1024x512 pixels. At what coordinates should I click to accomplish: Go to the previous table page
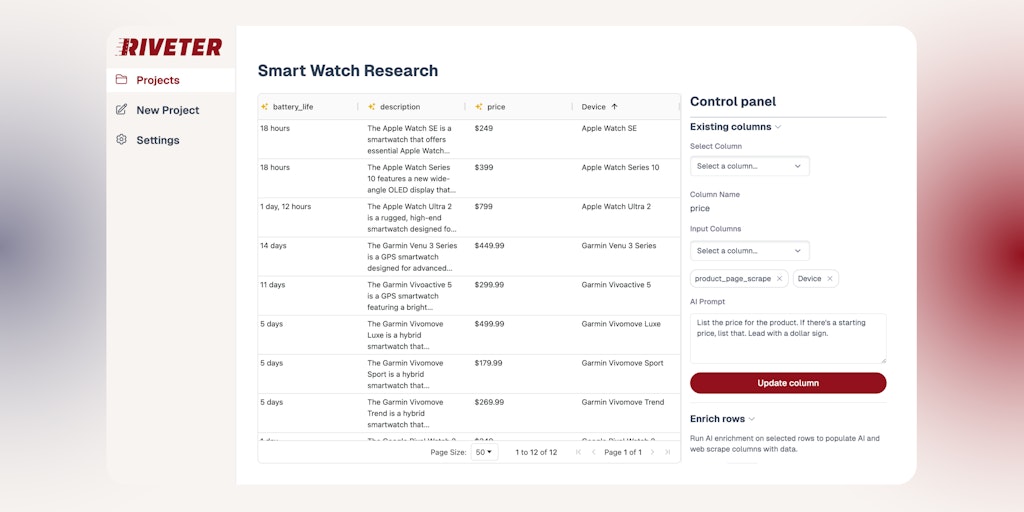(x=594, y=452)
